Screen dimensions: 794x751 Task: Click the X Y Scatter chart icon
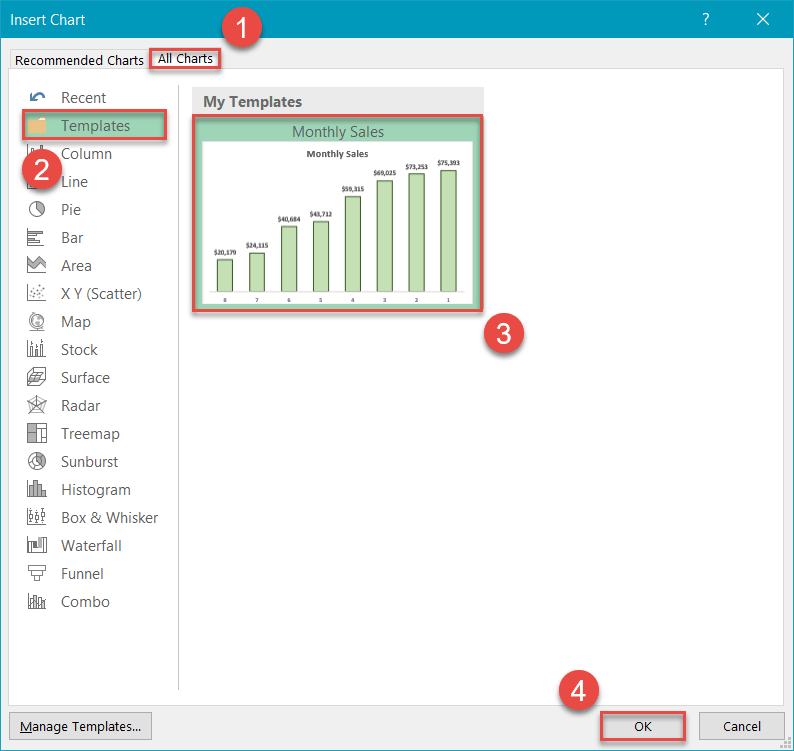36,293
